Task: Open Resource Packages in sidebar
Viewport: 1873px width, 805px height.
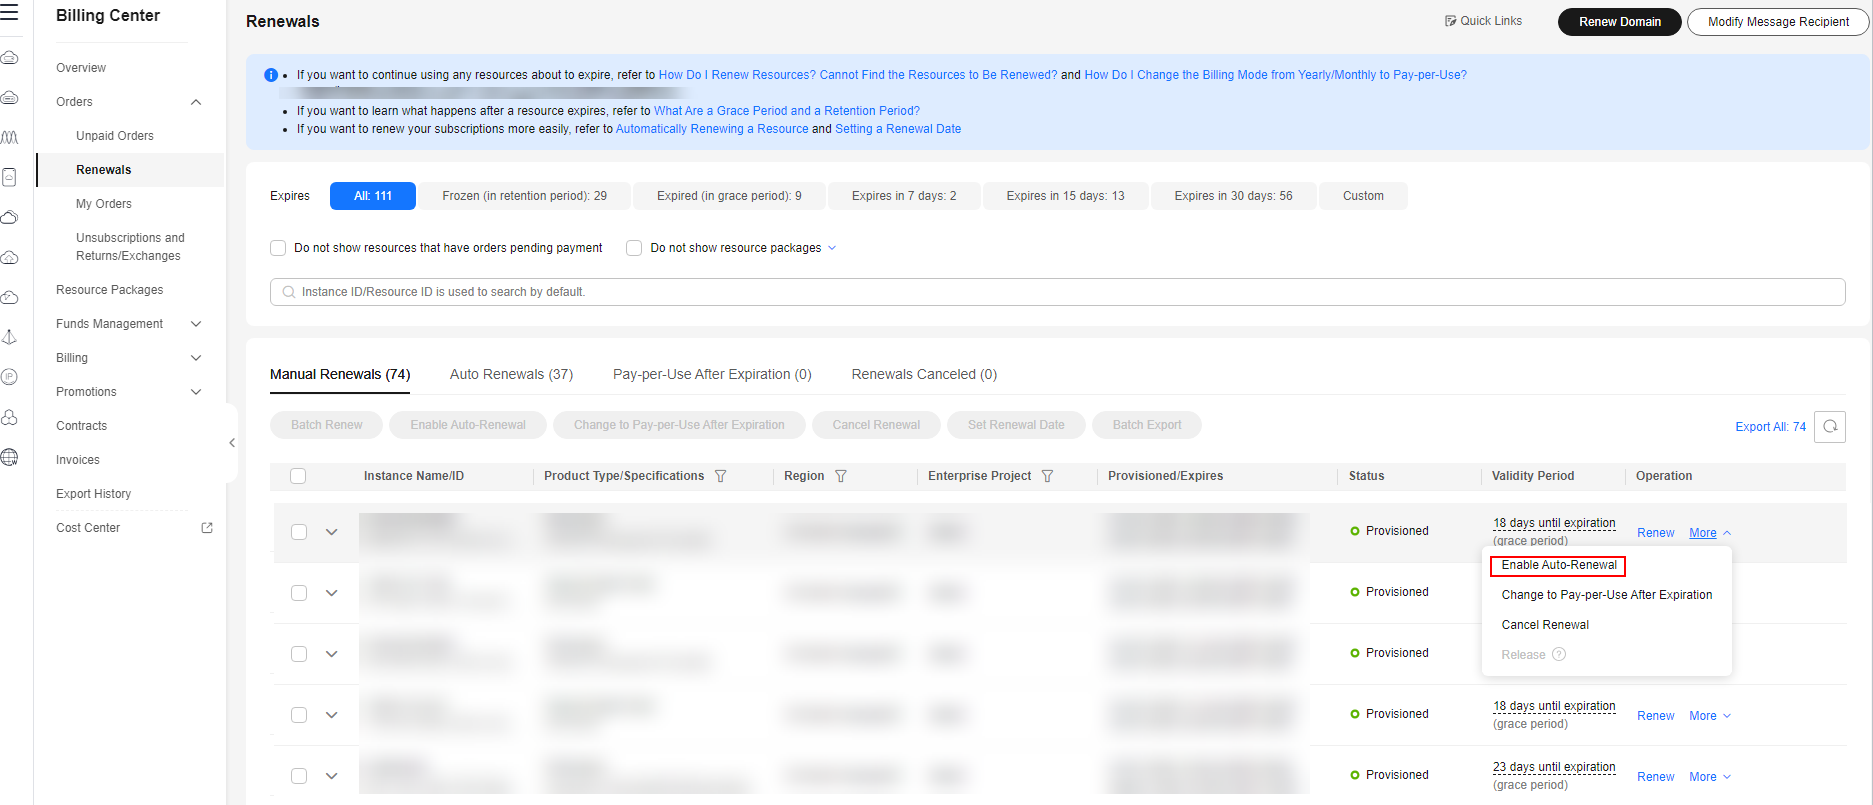Action: tap(110, 290)
